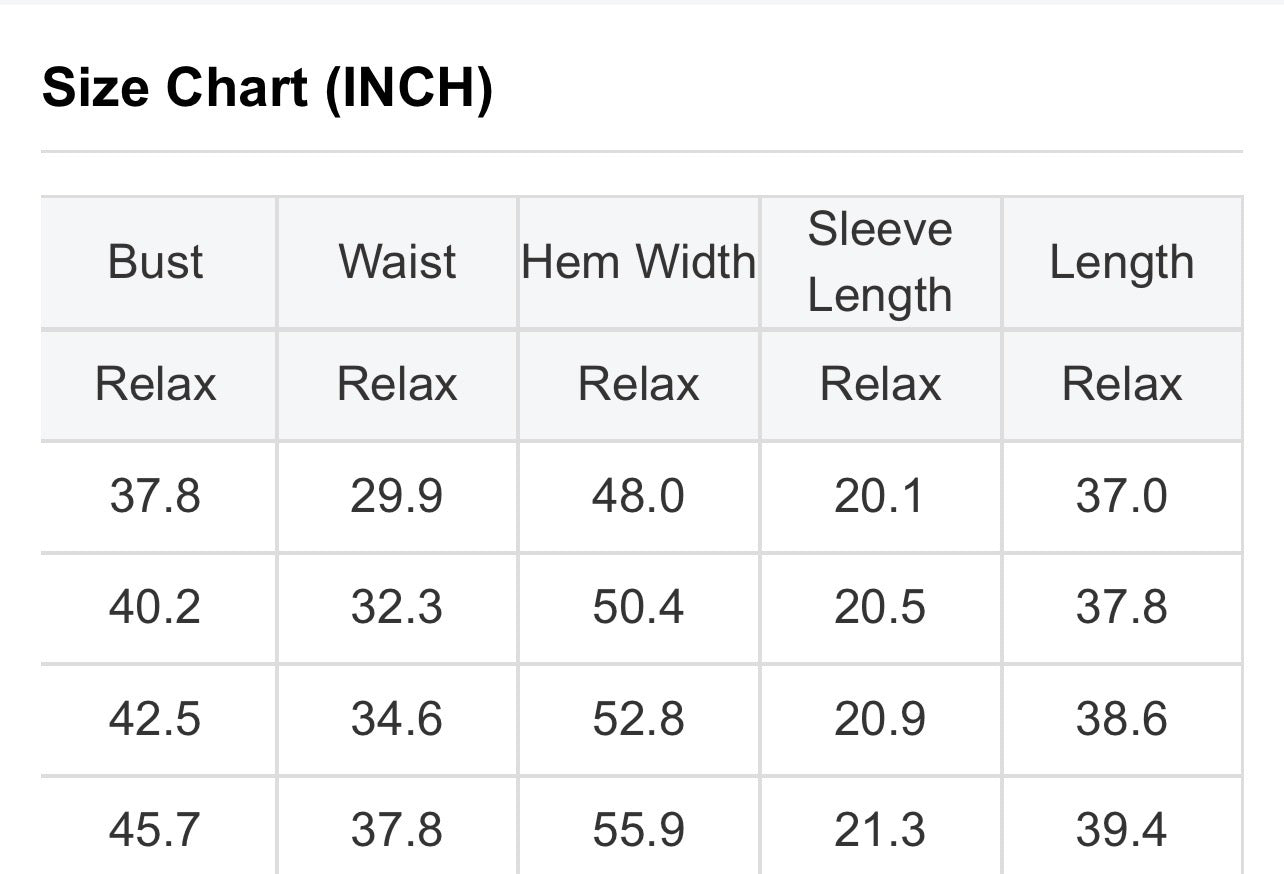Click the 42.5 bust cell
Viewport: 1284px width, 874px height.
(x=155, y=720)
